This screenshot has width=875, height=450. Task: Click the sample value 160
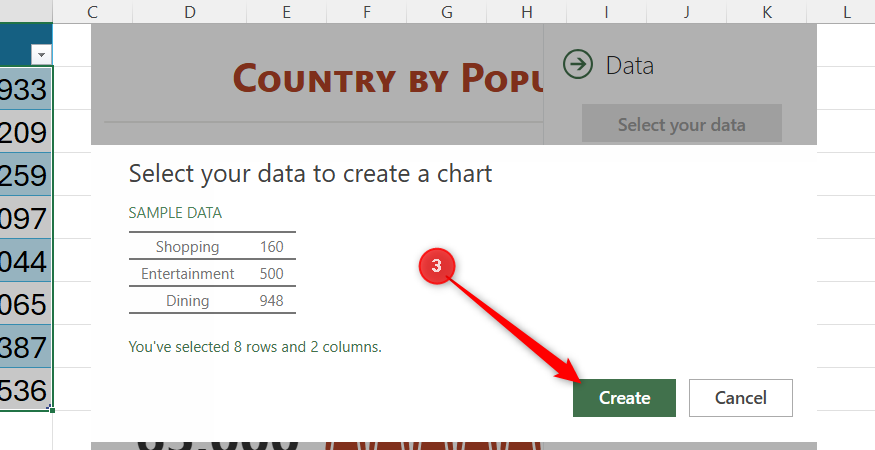pyautogui.click(x=272, y=246)
